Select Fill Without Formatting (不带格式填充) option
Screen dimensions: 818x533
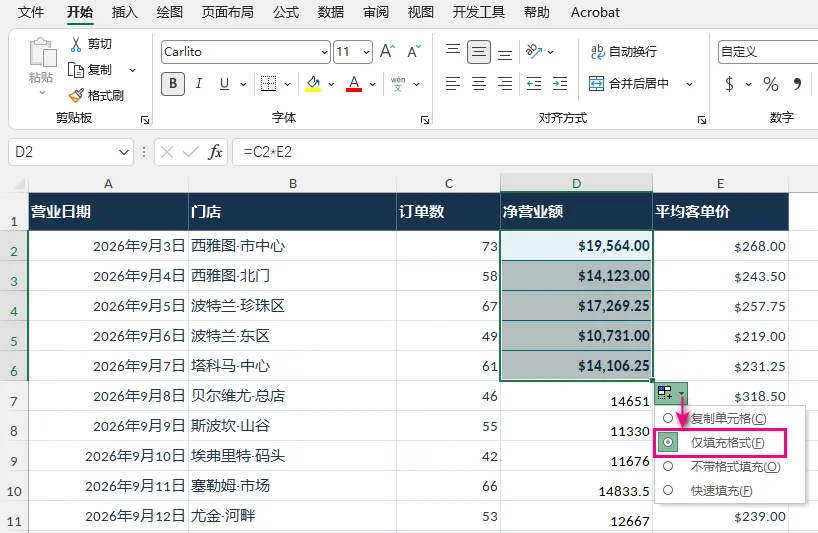(x=721, y=467)
